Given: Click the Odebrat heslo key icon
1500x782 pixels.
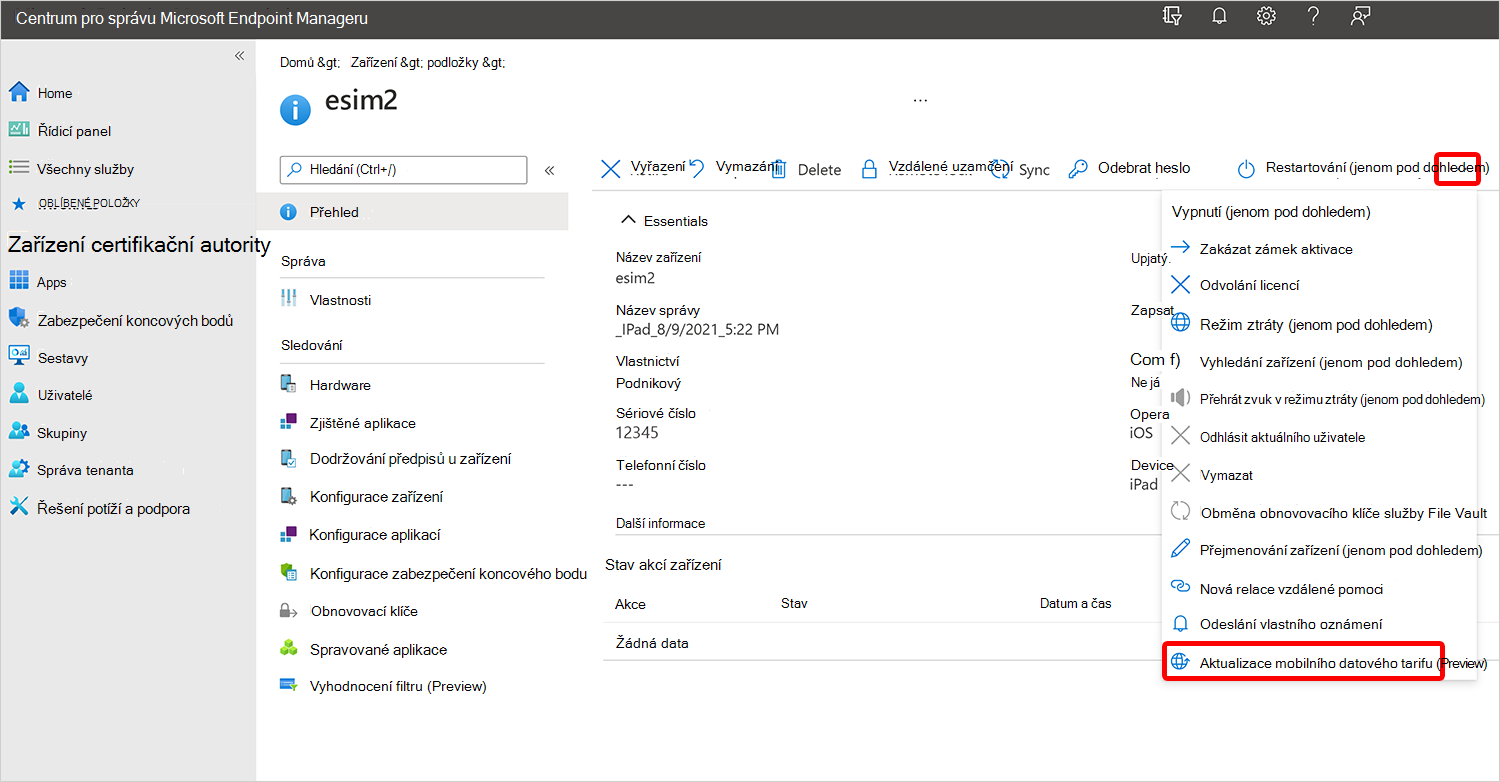Looking at the screenshot, I should 1078,169.
